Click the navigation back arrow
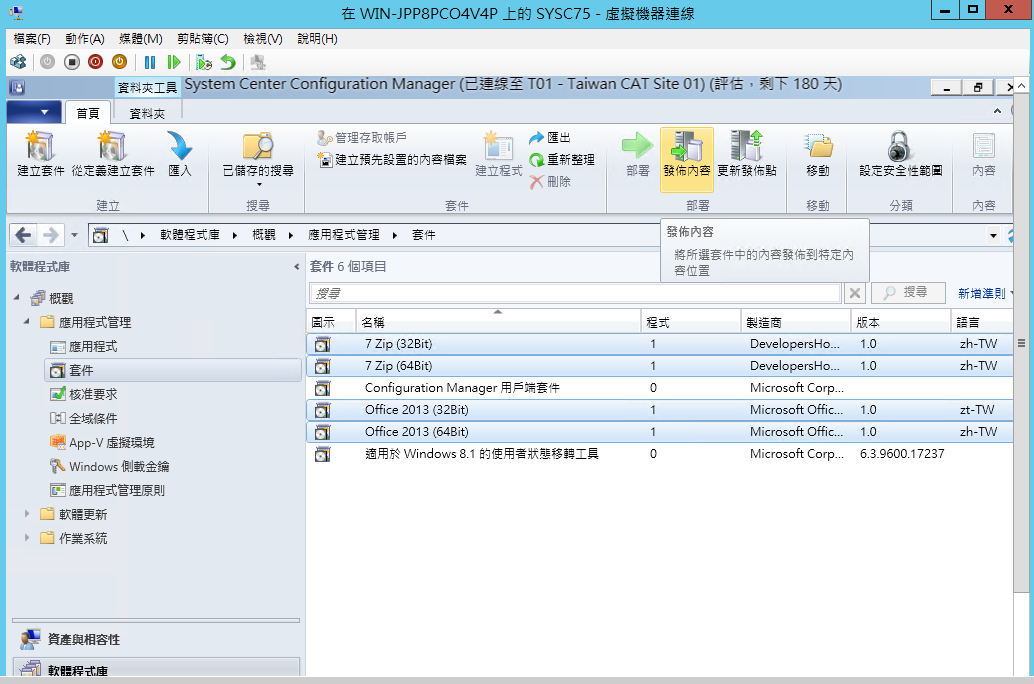 pos(24,235)
